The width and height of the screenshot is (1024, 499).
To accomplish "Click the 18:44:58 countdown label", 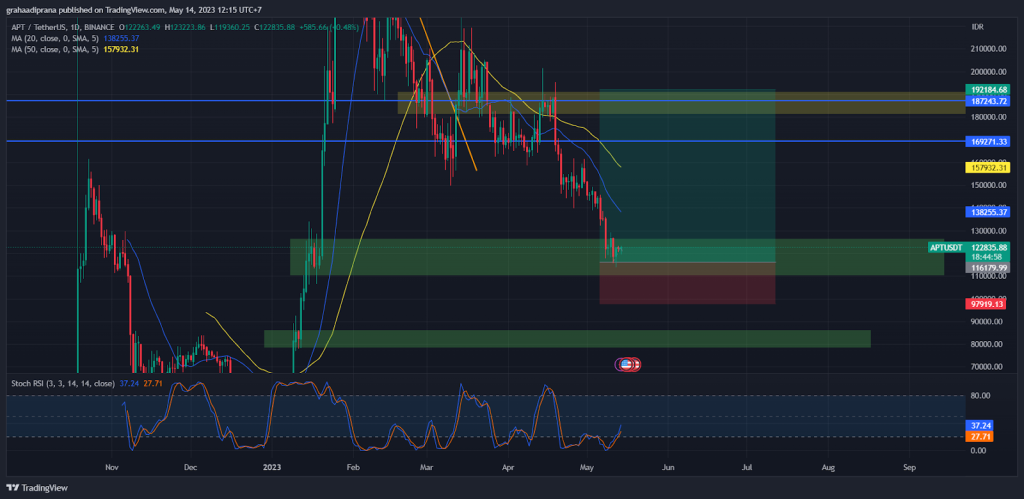I will (x=986, y=257).
